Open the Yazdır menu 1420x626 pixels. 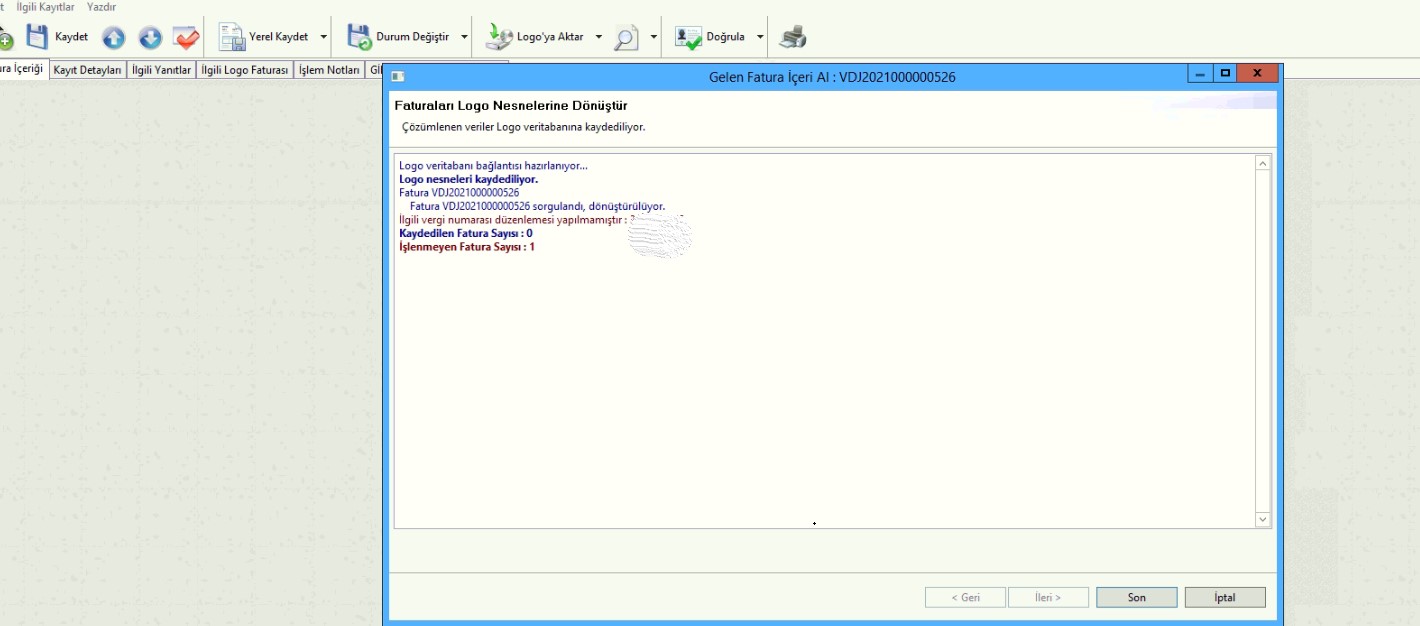101,7
